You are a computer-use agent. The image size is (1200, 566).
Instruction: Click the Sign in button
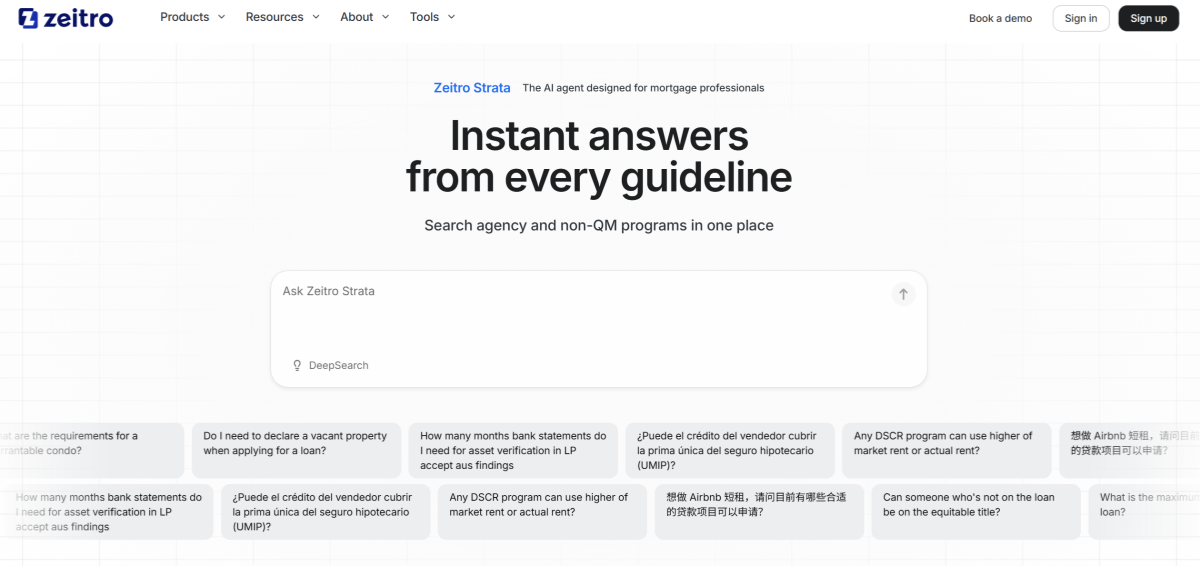point(1081,18)
